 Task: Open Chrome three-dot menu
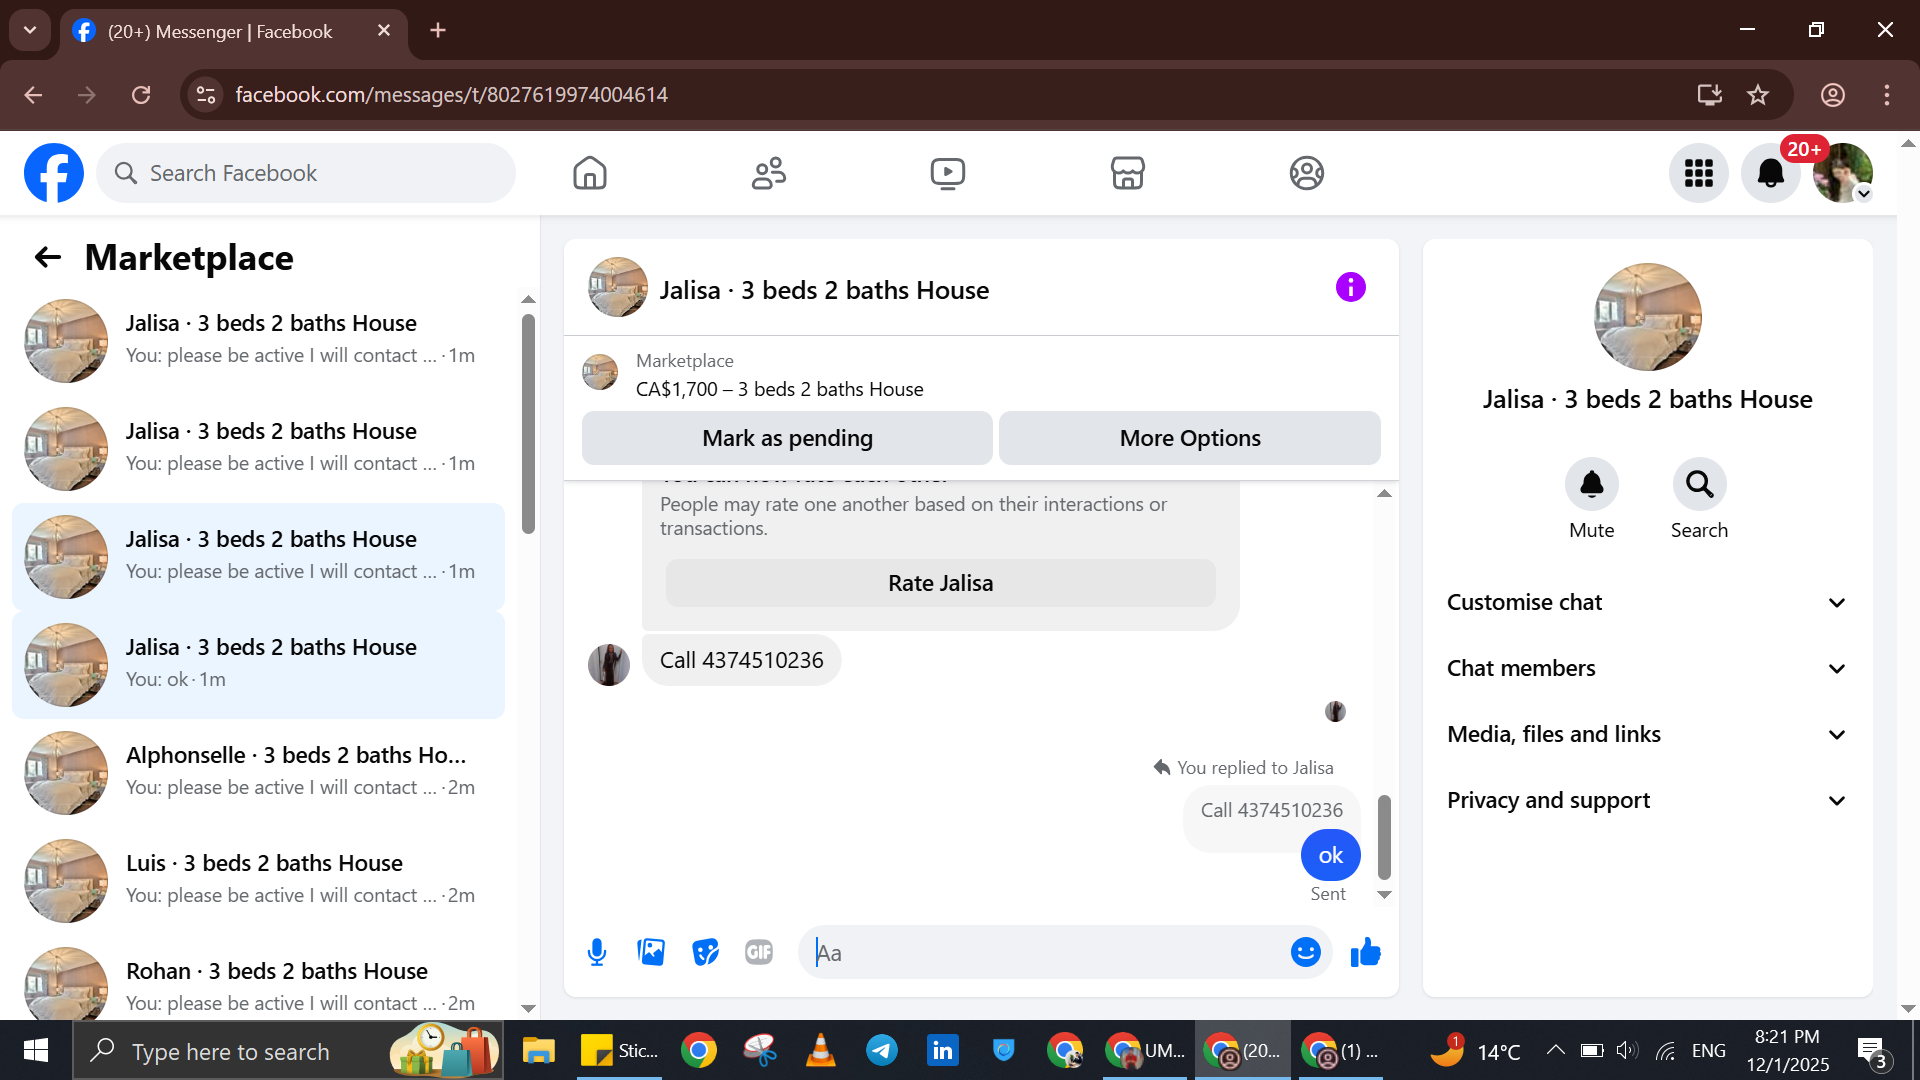[1886, 95]
